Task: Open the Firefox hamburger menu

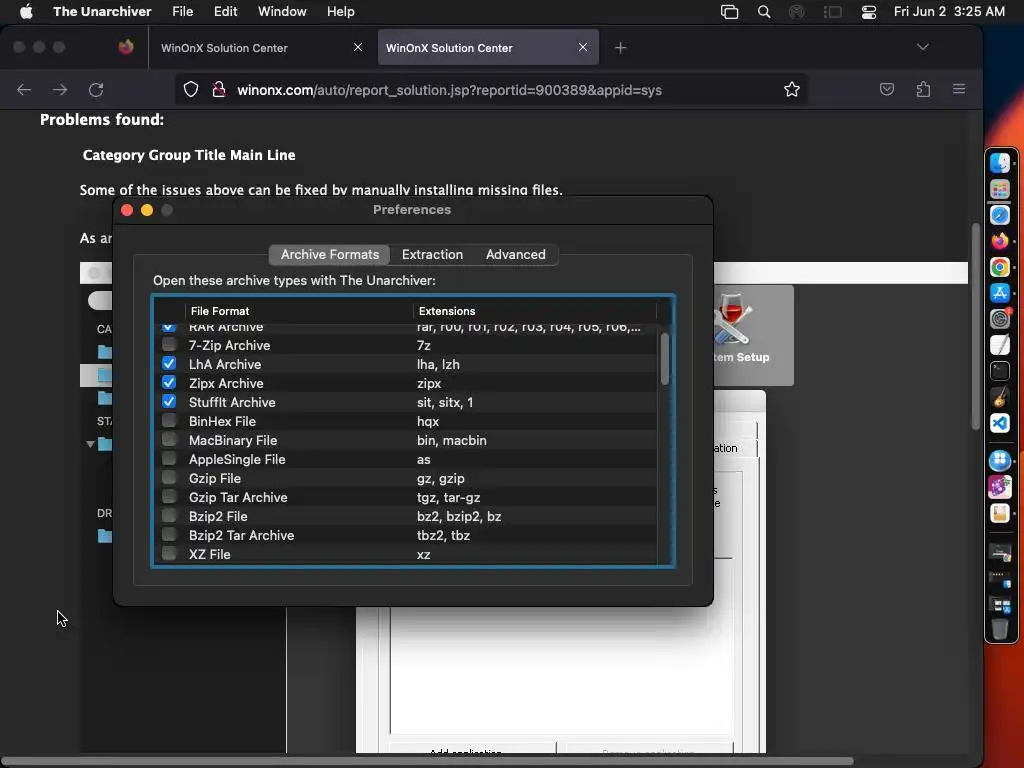Action: (959, 89)
